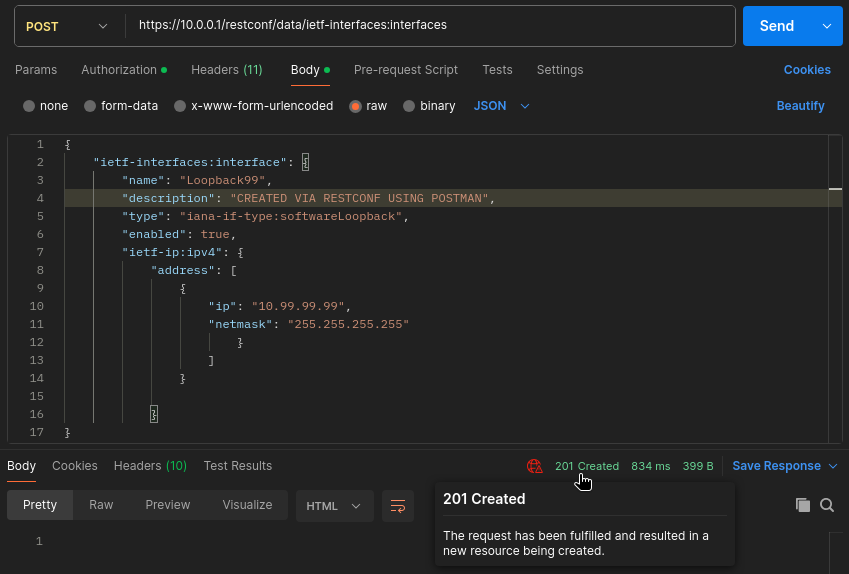
Task: Switch to the Tests tab
Action: 497,70
